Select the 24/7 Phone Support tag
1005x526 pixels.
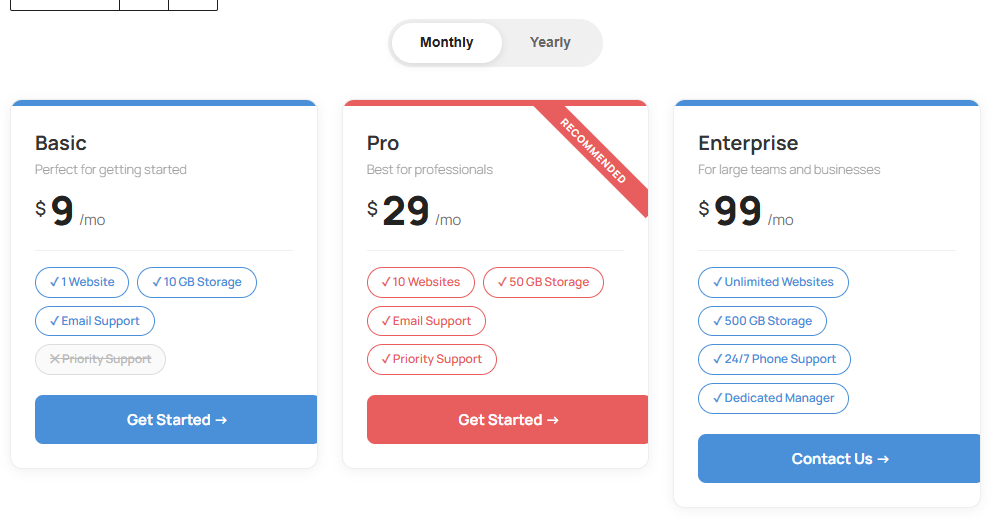(774, 360)
